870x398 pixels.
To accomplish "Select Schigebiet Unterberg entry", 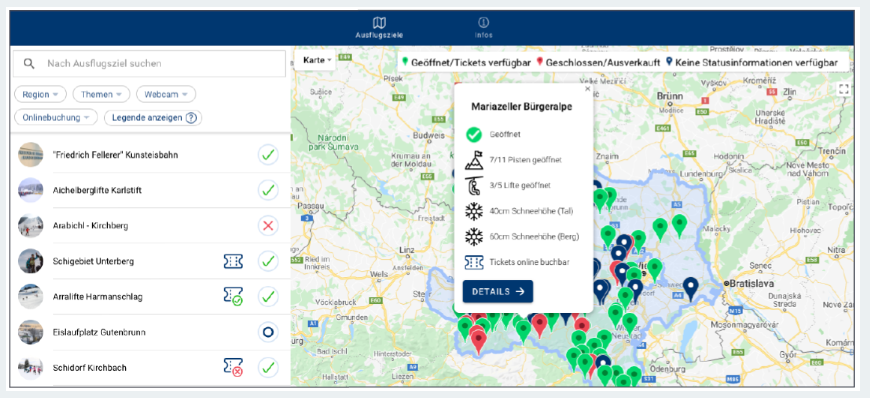I will click(150, 261).
